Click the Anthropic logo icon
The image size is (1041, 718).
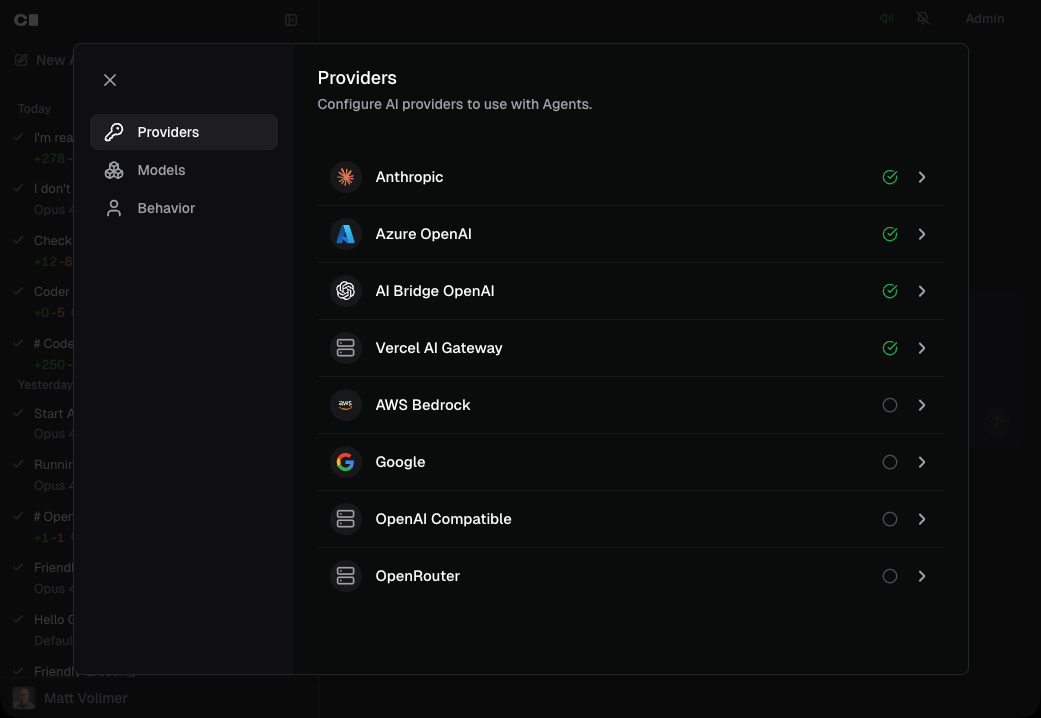(346, 177)
